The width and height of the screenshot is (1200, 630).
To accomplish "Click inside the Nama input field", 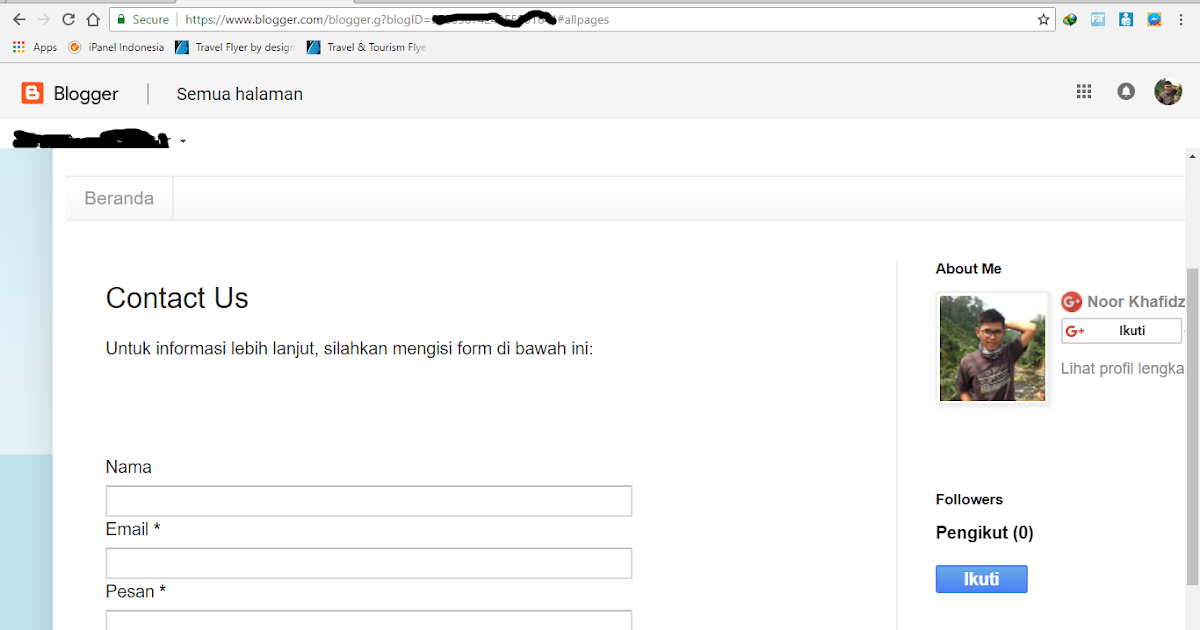I will point(368,500).
